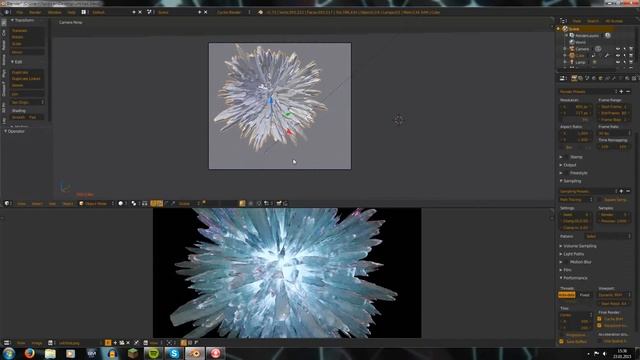640x360 pixels.
Task: Open the Sobol pattern dropdown
Action: [x=607, y=236]
